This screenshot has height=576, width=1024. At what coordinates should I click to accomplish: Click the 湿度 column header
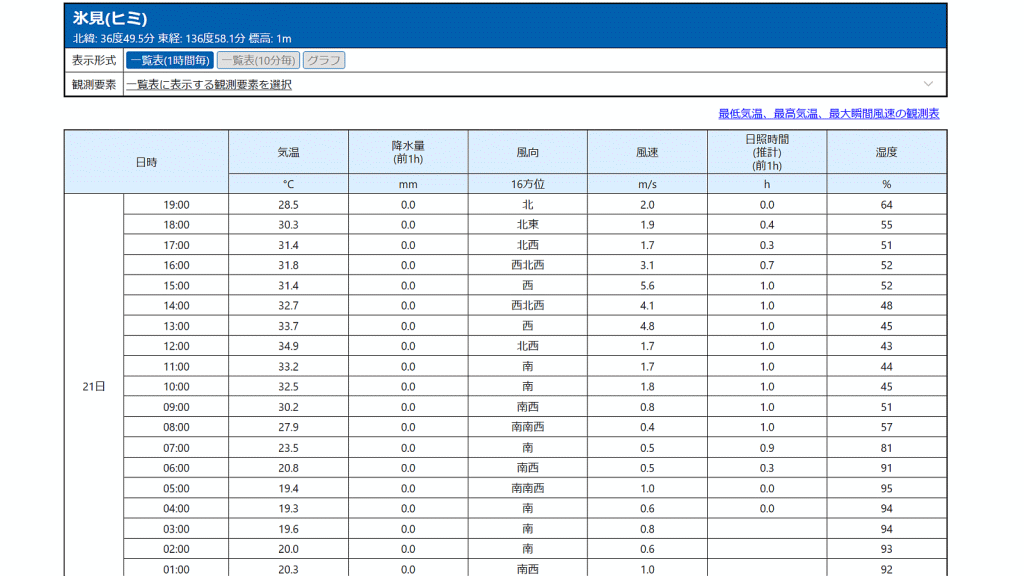[886, 152]
